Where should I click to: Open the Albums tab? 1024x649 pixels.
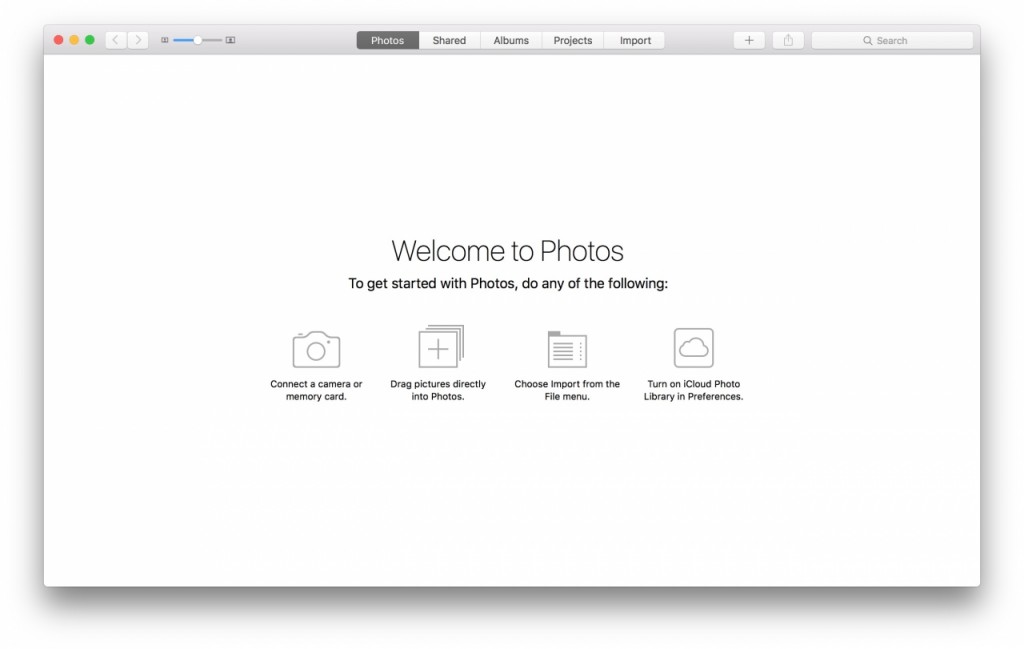511,40
